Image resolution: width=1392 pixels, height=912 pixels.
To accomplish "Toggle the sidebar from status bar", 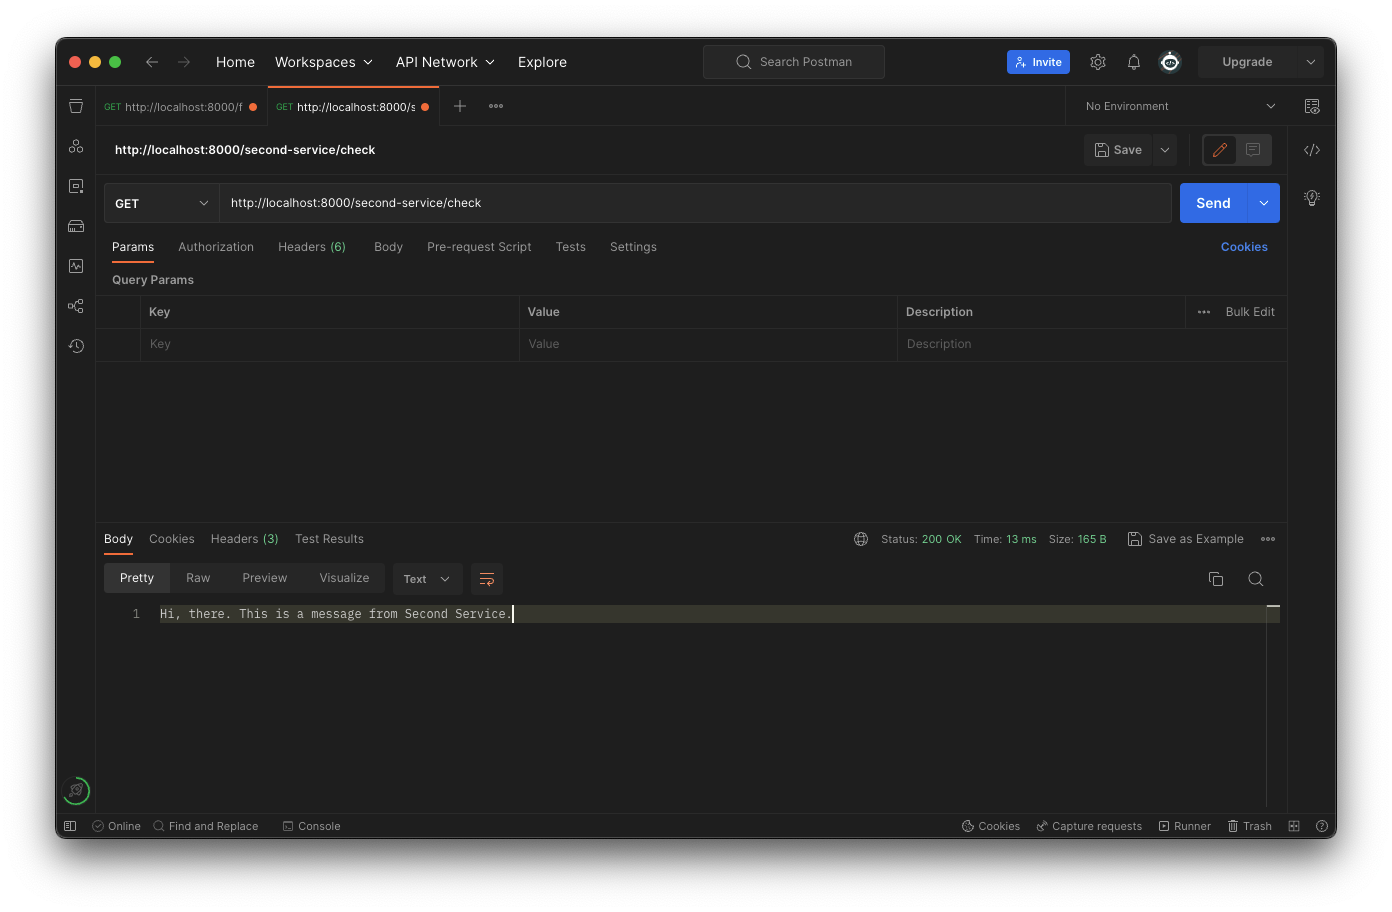I will [x=70, y=826].
